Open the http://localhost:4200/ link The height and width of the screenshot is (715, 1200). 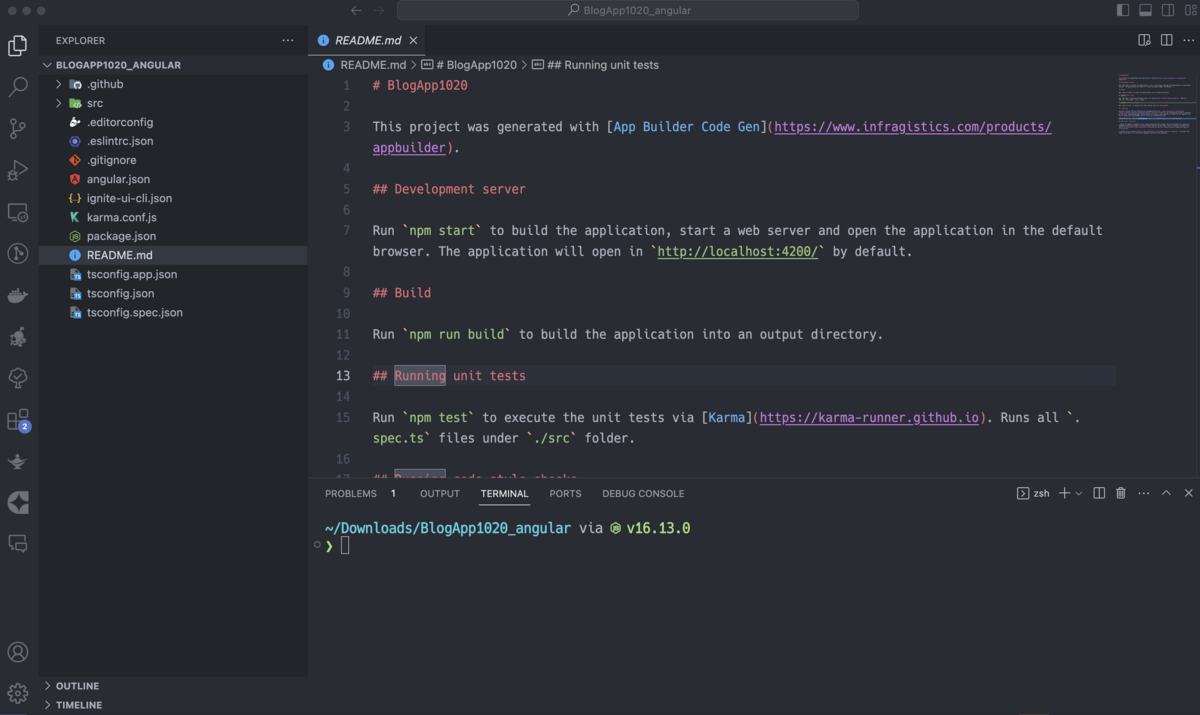[738, 252]
